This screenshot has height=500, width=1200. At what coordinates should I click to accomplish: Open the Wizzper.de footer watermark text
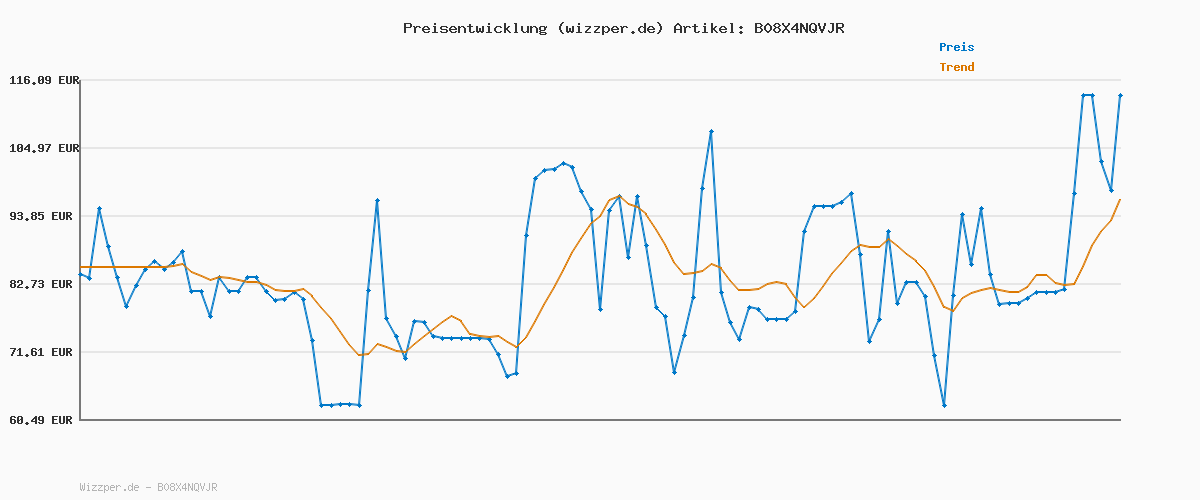tap(148, 487)
